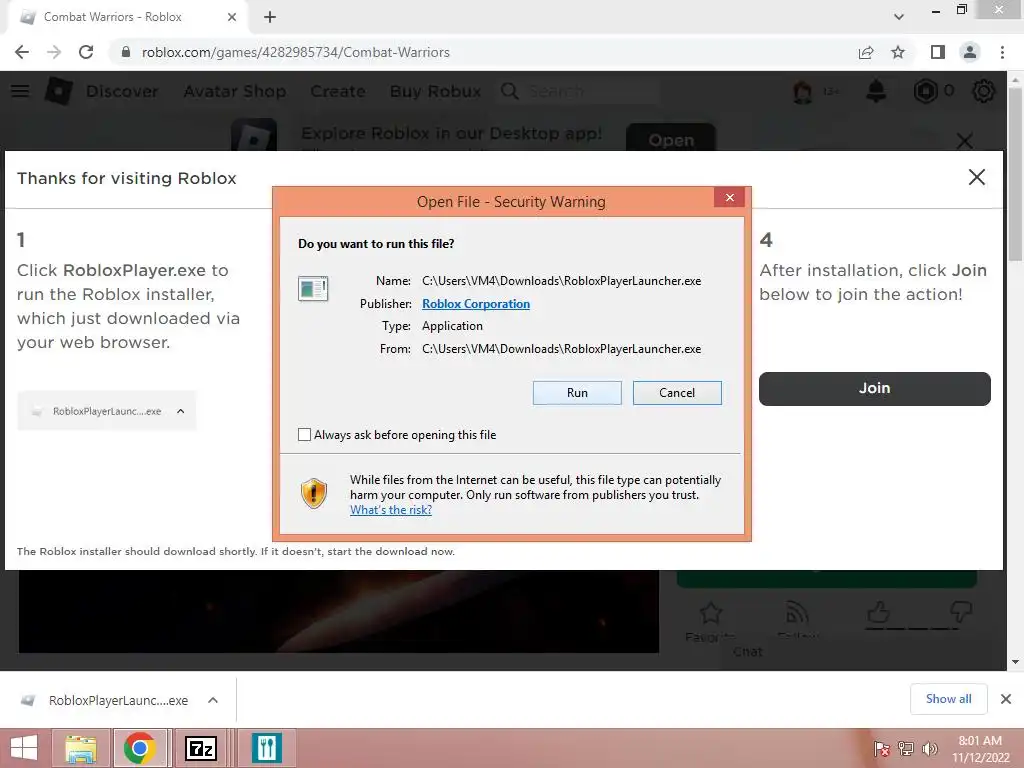This screenshot has width=1024, height=768.
Task: Click the Roblox search magnifier icon
Action: pyautogui.click(x=509, y=91)
